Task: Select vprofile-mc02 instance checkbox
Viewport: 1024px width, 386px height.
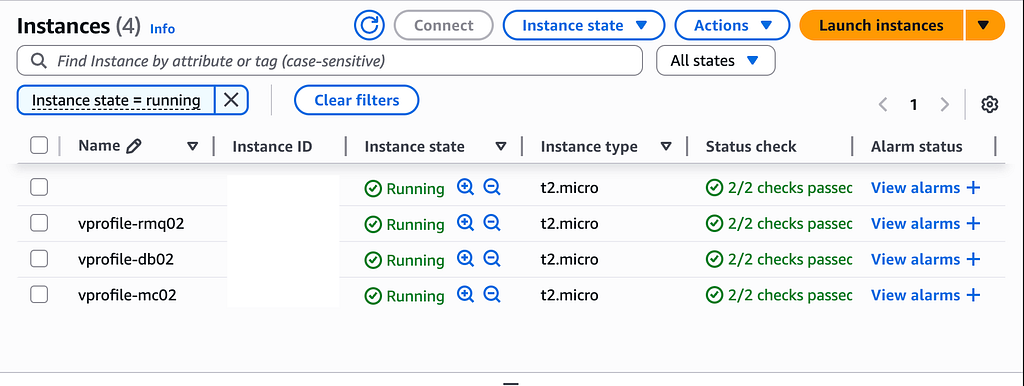Action: [x=39, y=295]
